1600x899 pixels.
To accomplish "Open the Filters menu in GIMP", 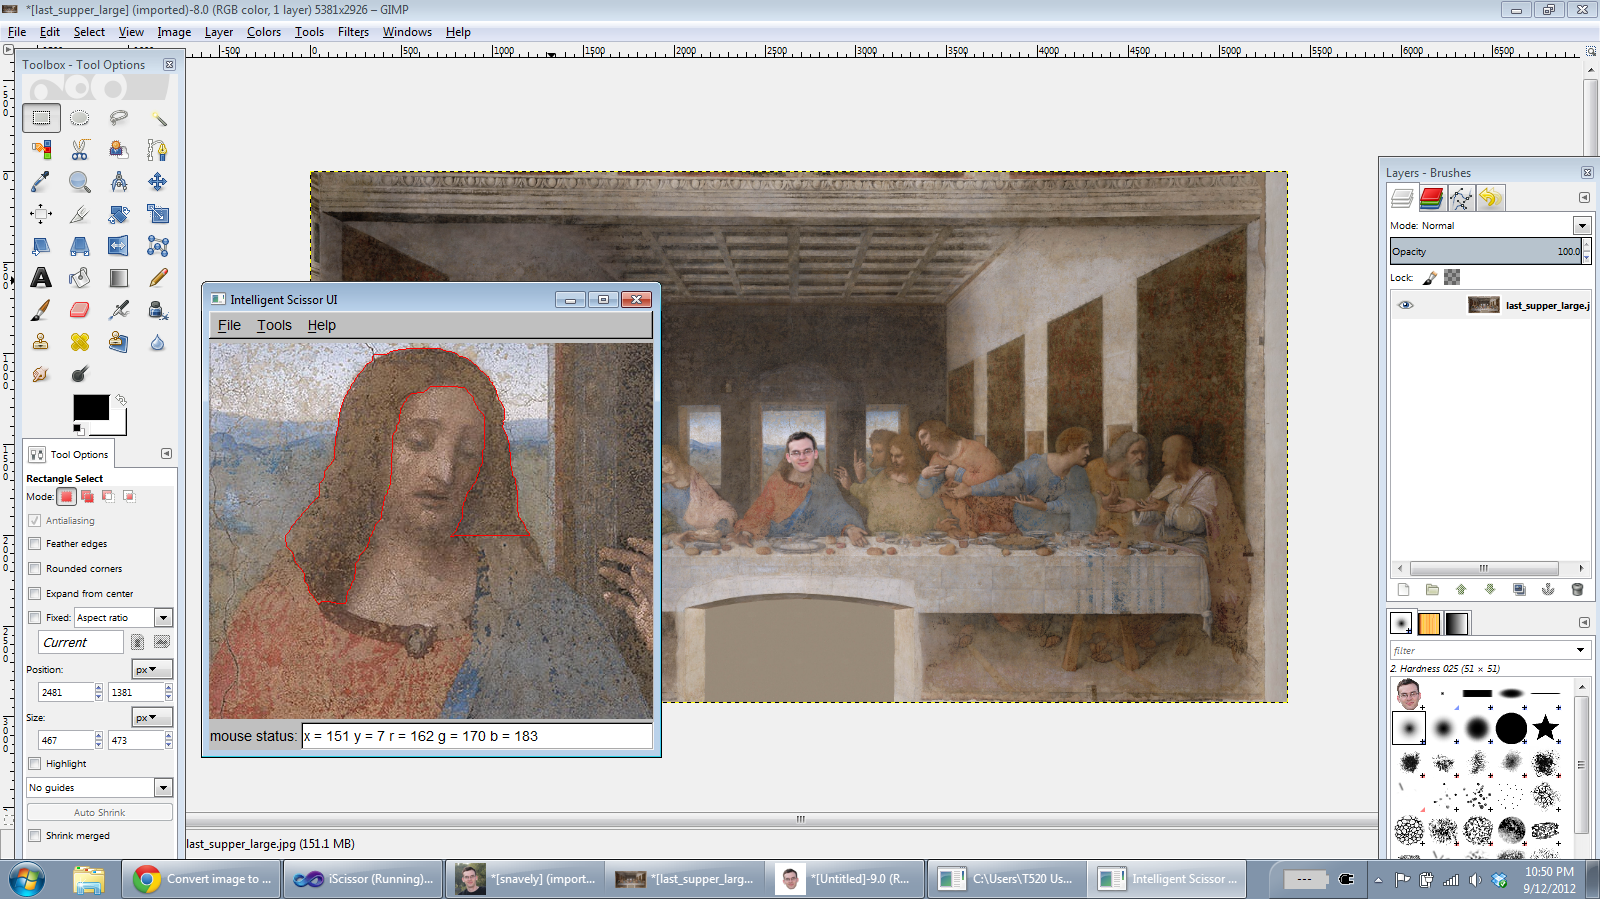I will pos(353,32).
